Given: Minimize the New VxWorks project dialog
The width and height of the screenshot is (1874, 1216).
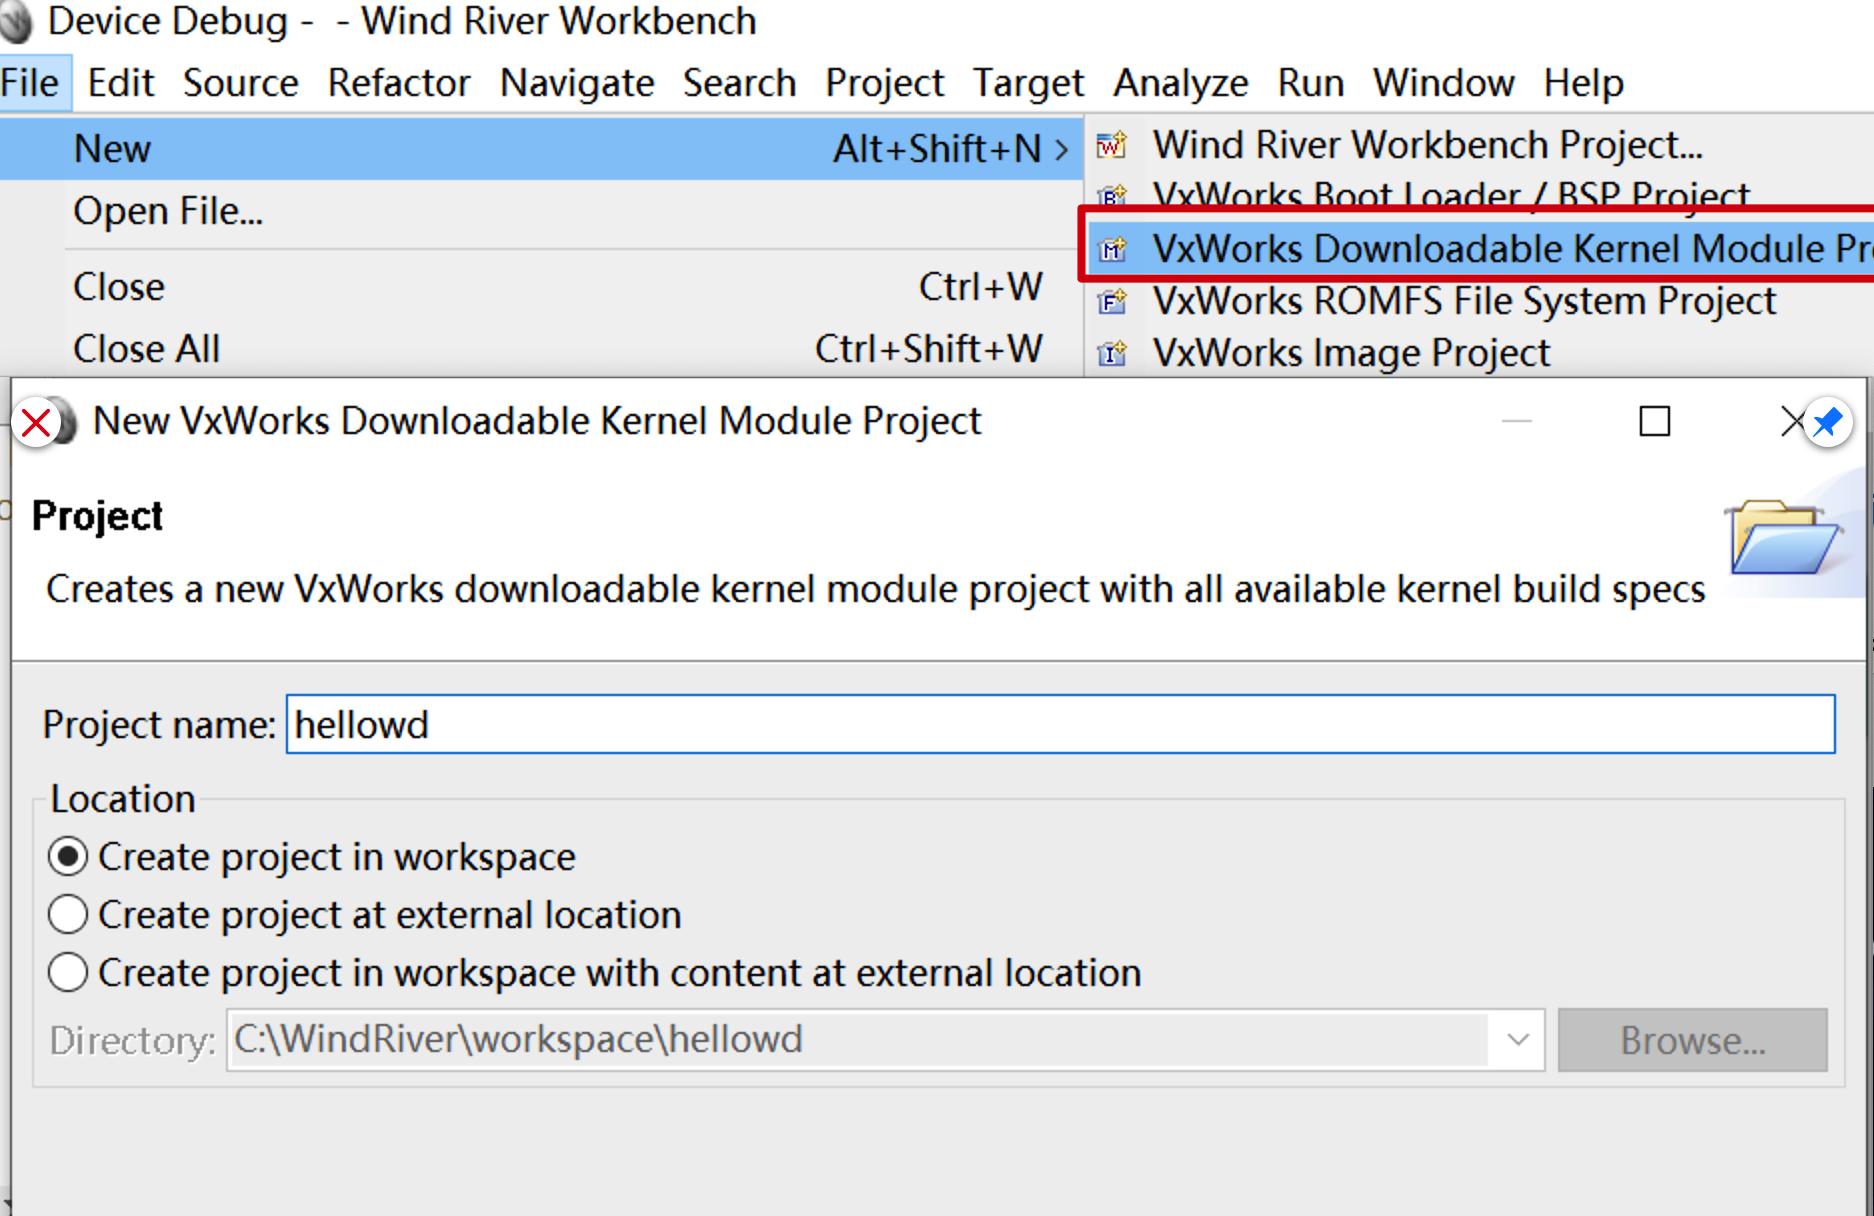Looking at the screenshot, I should [x=1517, y=422].
